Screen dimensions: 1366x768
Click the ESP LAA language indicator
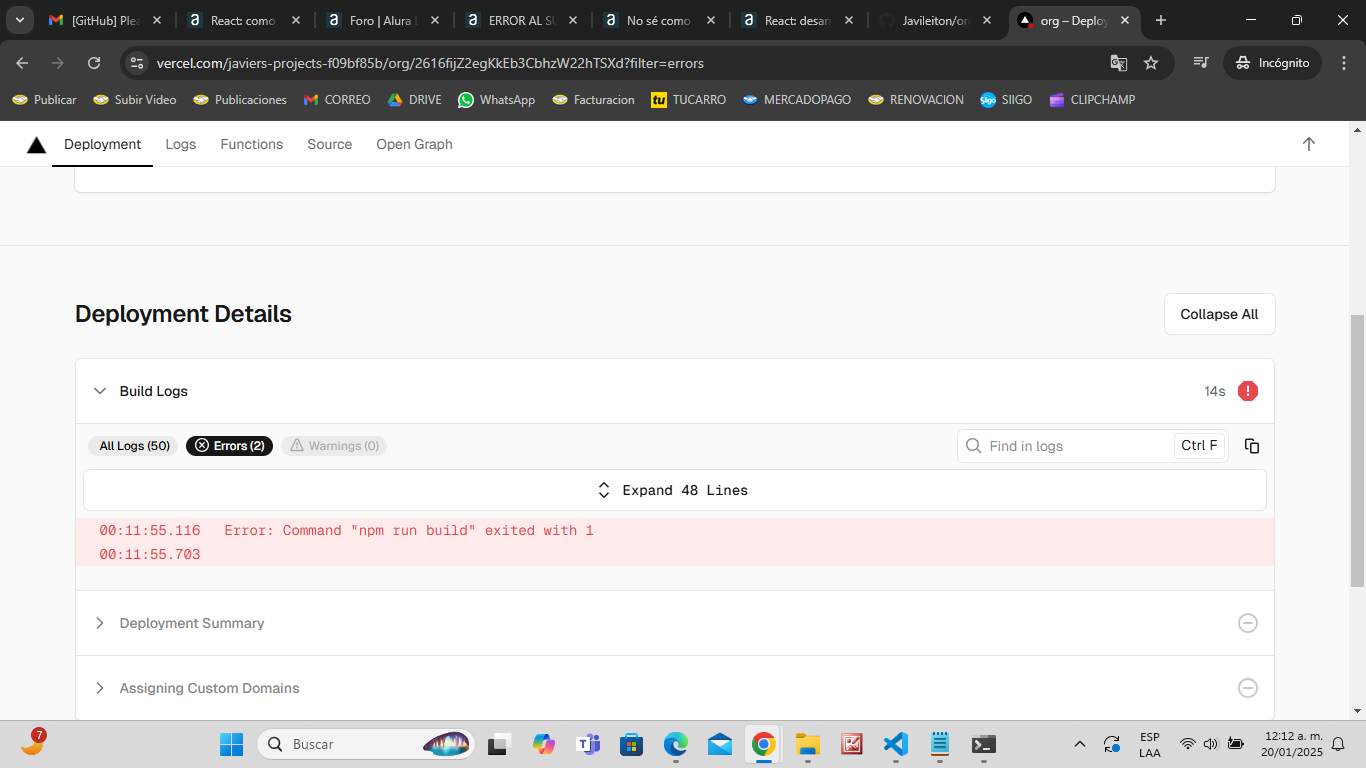pyautogui.click(x=1150, y=744)
